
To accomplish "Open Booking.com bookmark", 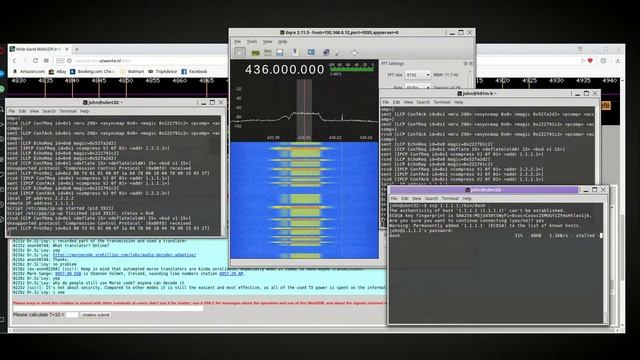I will point(93,71).
